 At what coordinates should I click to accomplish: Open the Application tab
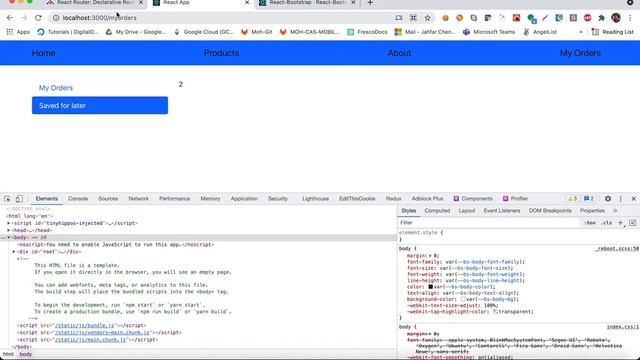(244, 199)
